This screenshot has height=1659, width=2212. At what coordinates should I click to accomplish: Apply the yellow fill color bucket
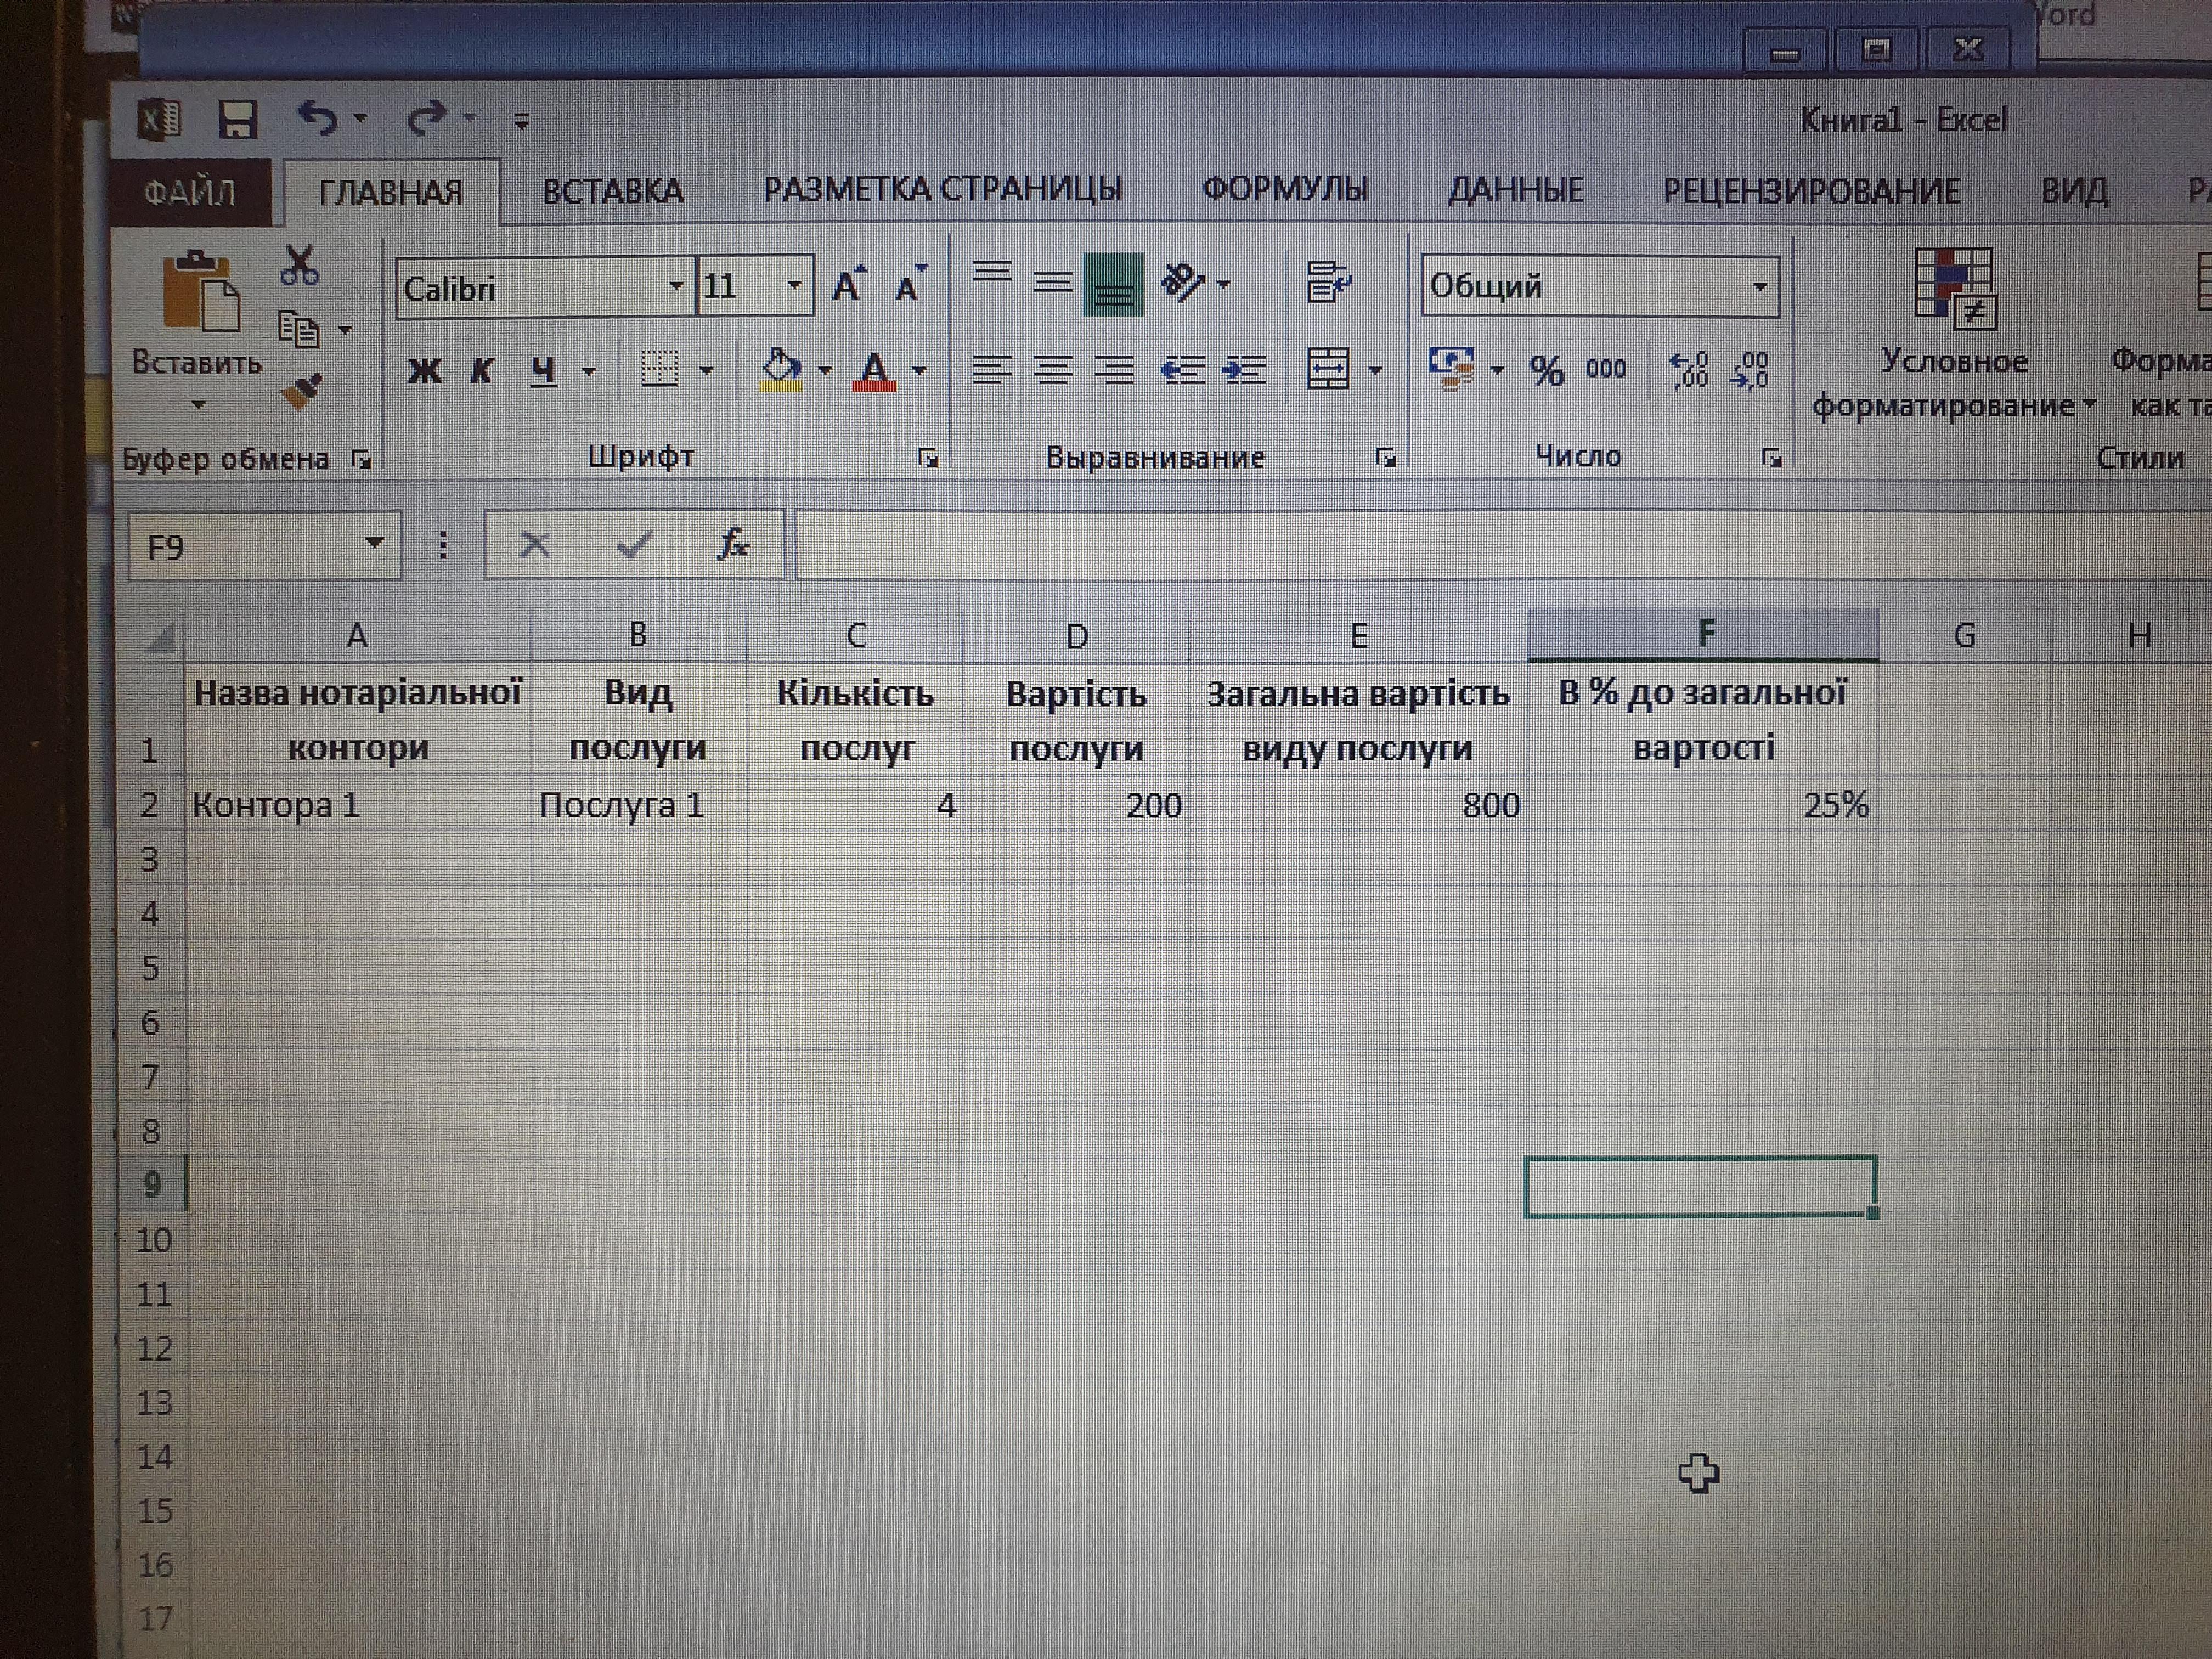tap(781, 369)
